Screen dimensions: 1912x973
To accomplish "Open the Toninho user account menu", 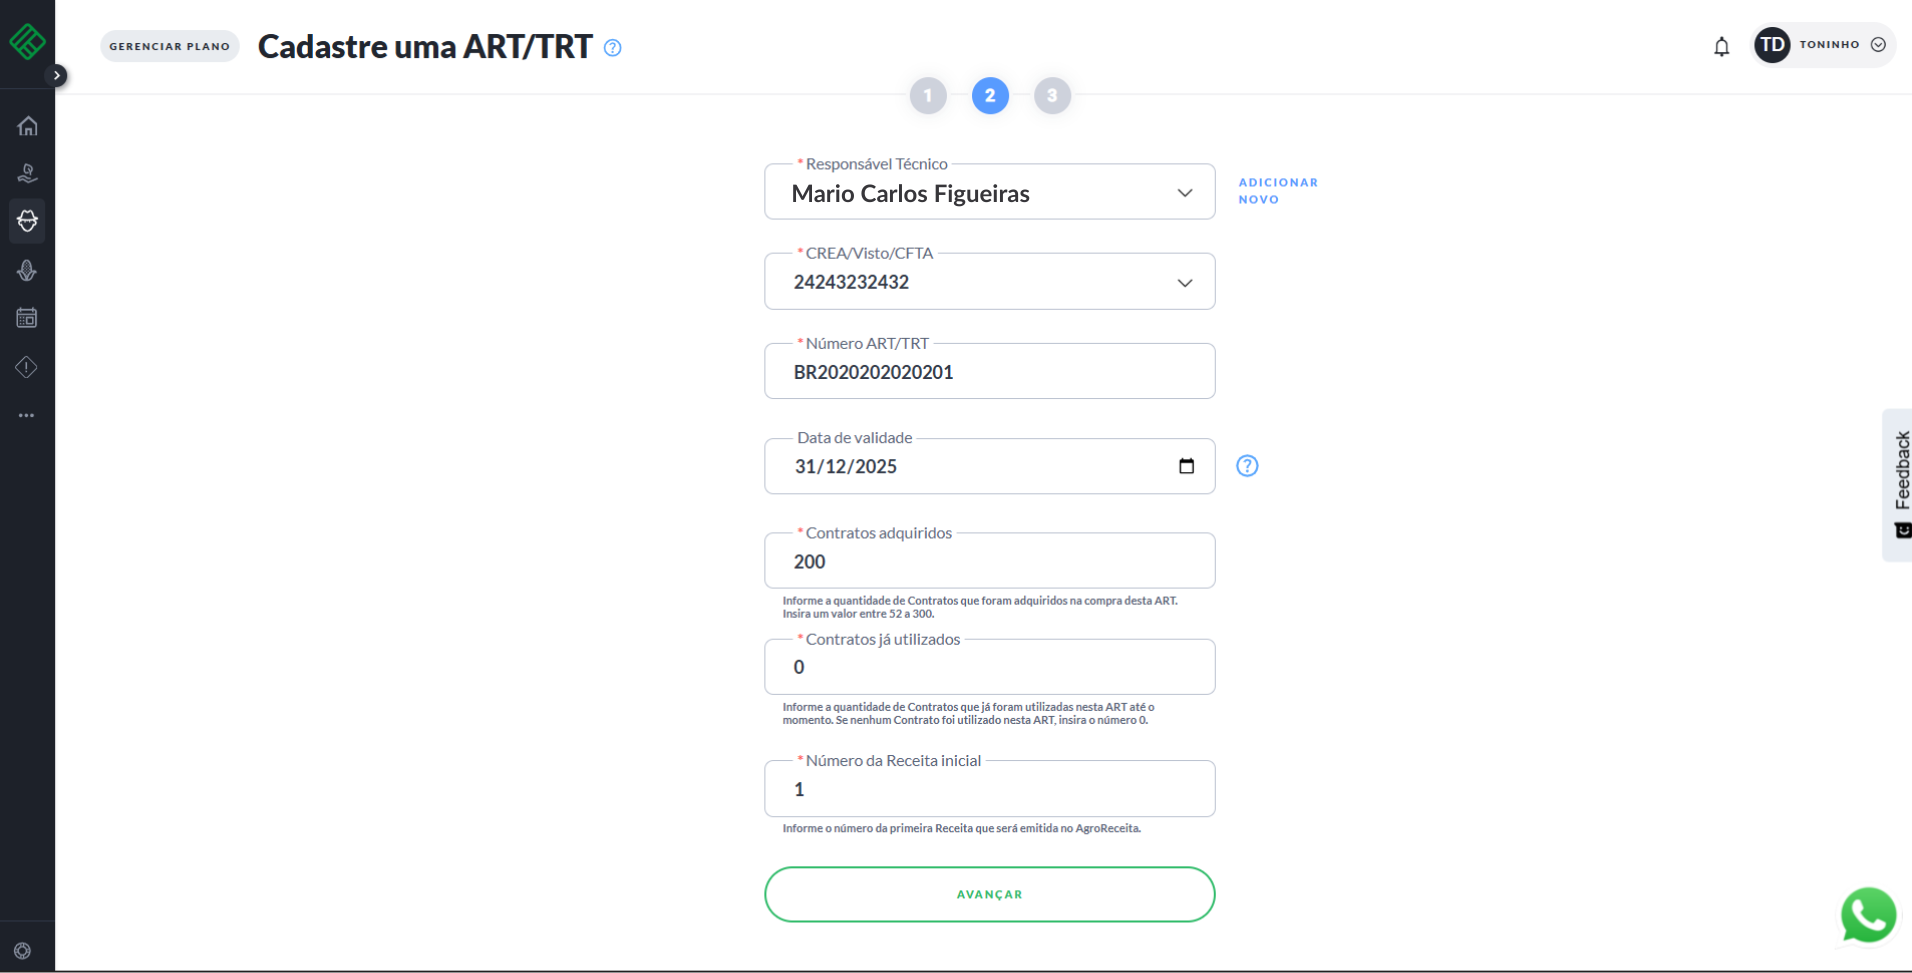I will pos(1824,45).
